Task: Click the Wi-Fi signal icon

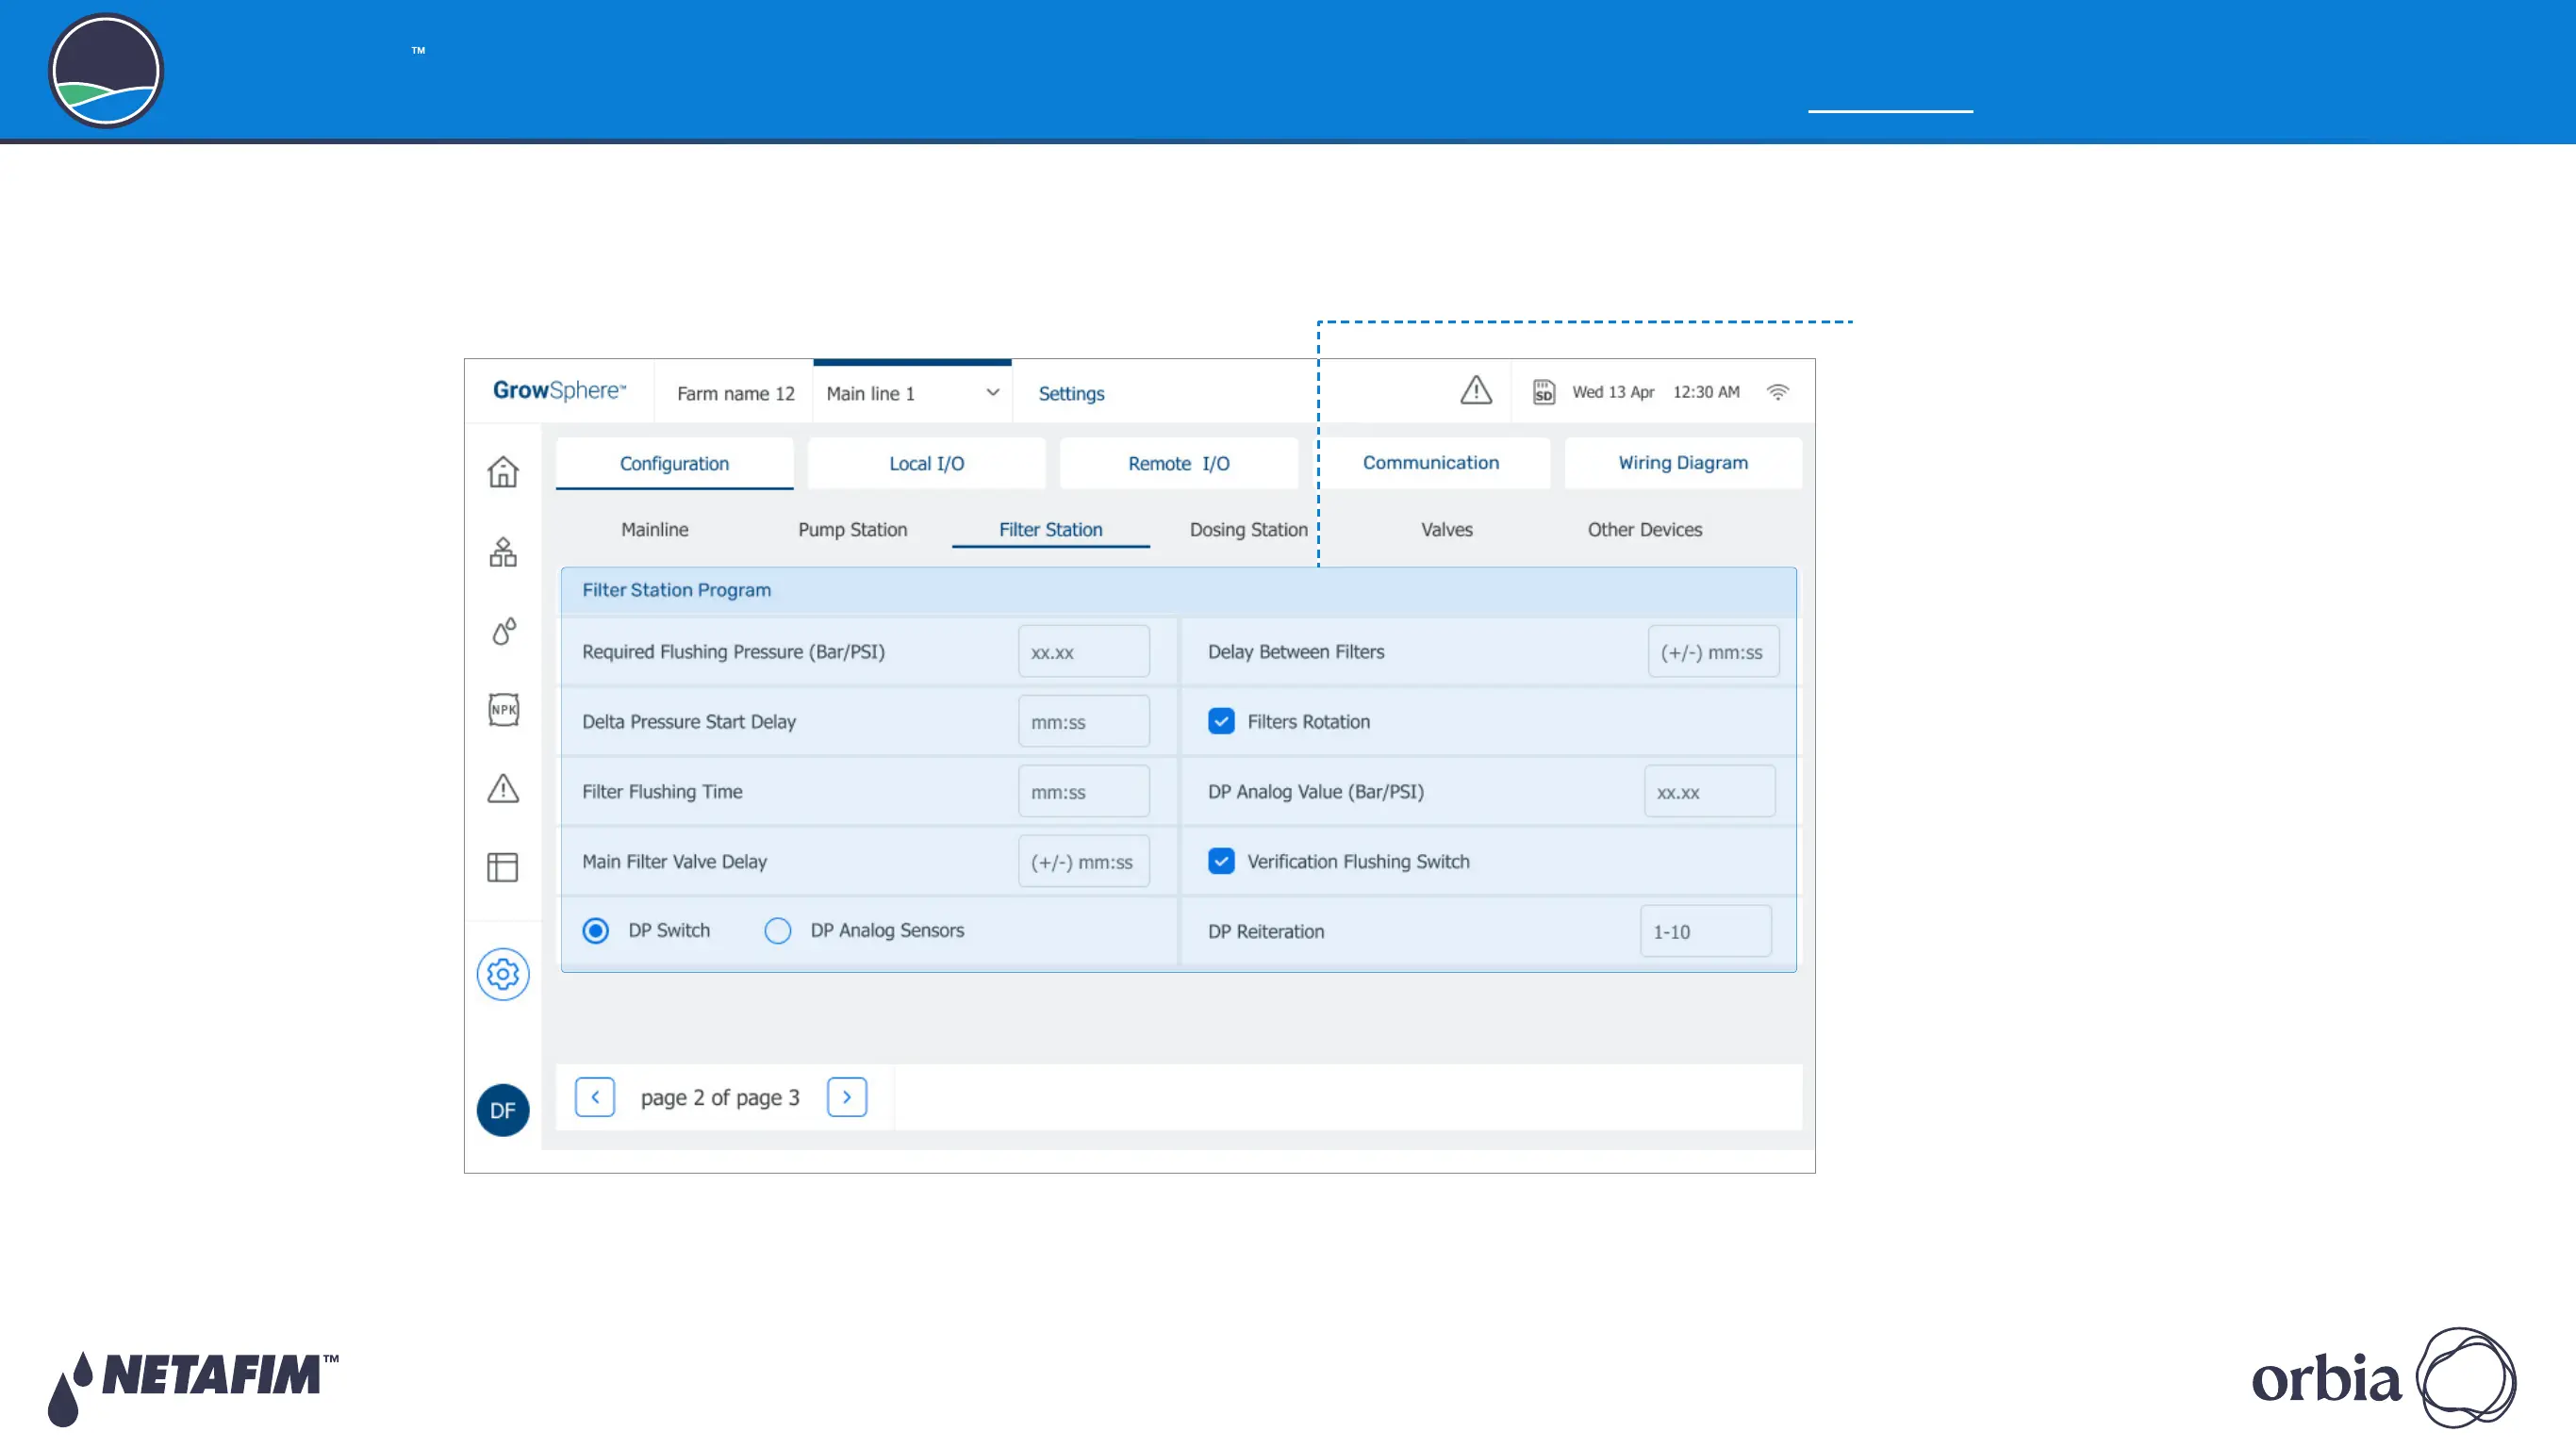Action: [1778, 392]
